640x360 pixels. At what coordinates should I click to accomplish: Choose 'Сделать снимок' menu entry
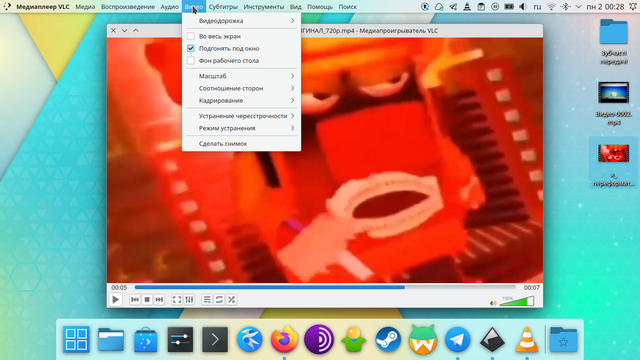click(241, 144)
